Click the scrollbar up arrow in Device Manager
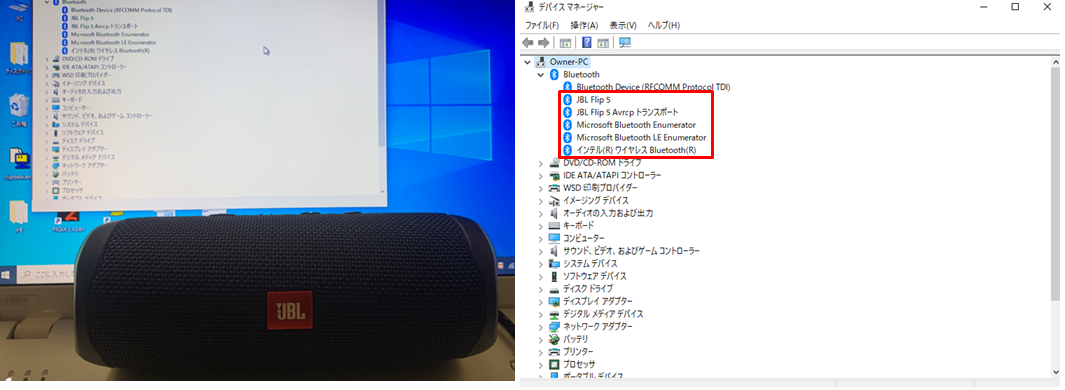Image resolution: width=1065 pixels, height=390 pixels. point(1055,61)
